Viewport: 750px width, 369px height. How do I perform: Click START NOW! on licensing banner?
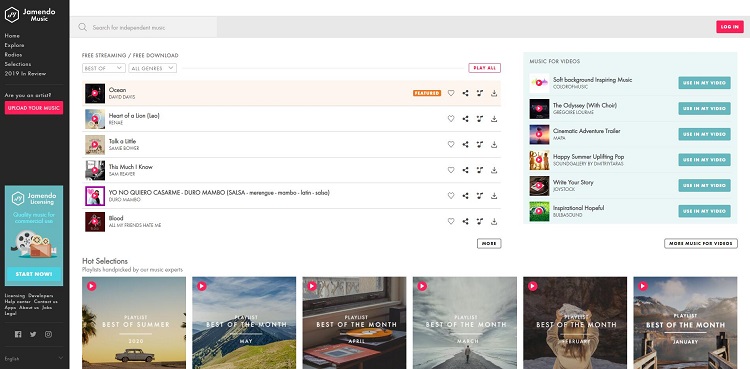coord(34,274)
